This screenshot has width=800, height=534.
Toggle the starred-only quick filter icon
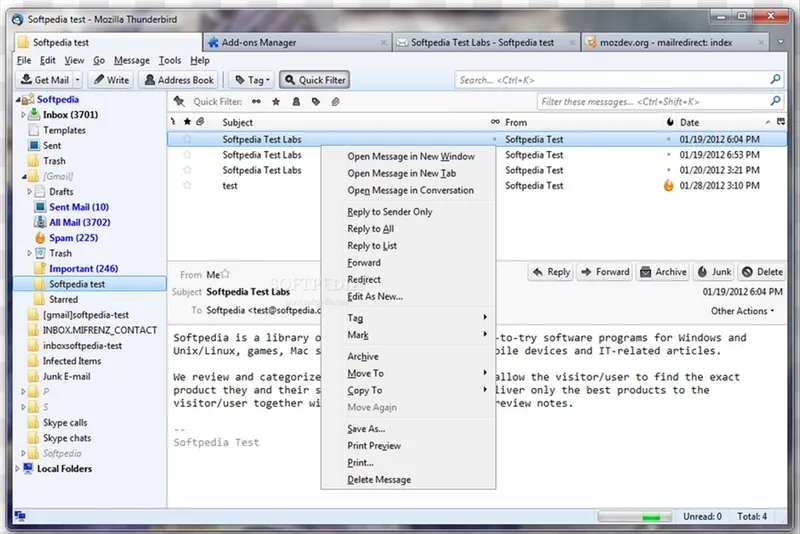[276, 101]
